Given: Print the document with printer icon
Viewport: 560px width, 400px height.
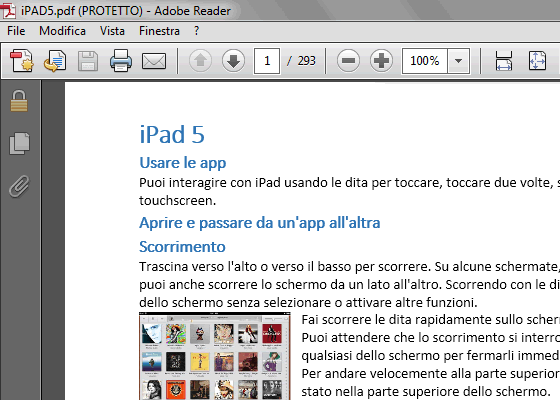Looking at the screenshot, I should (121, 61).
